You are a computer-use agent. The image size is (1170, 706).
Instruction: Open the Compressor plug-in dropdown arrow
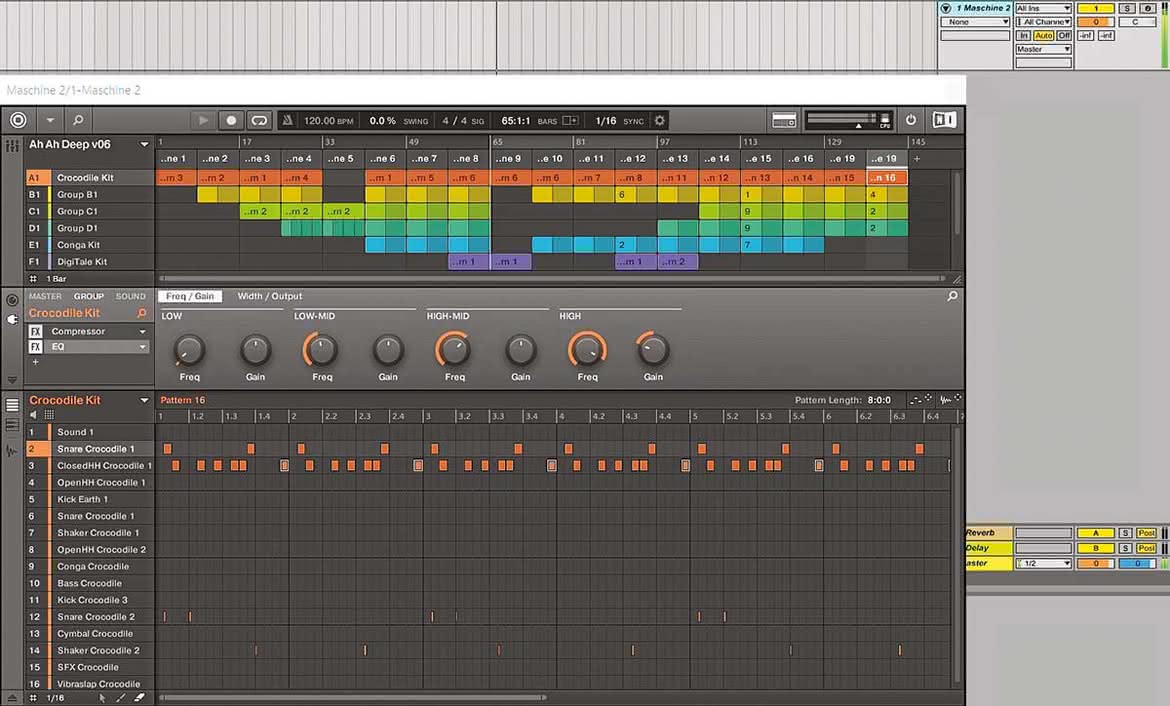(143, 331)
